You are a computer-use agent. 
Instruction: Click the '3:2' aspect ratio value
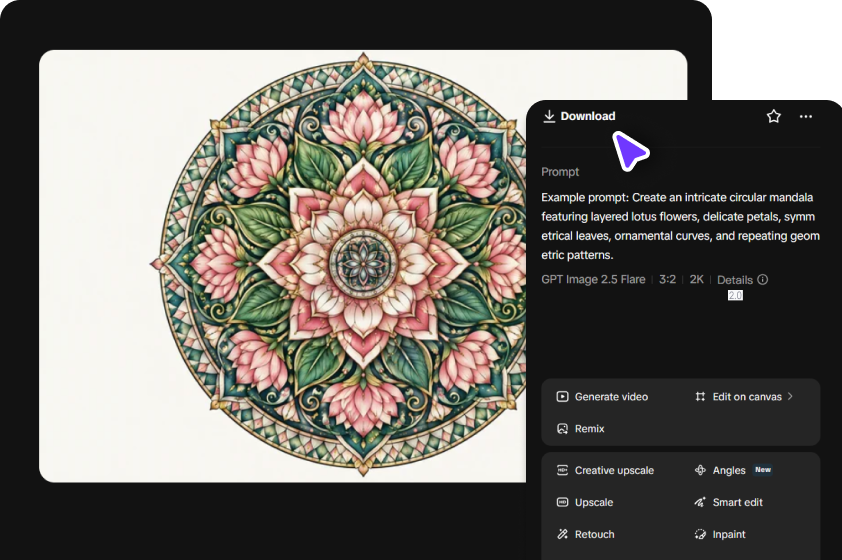pos(667,279)
